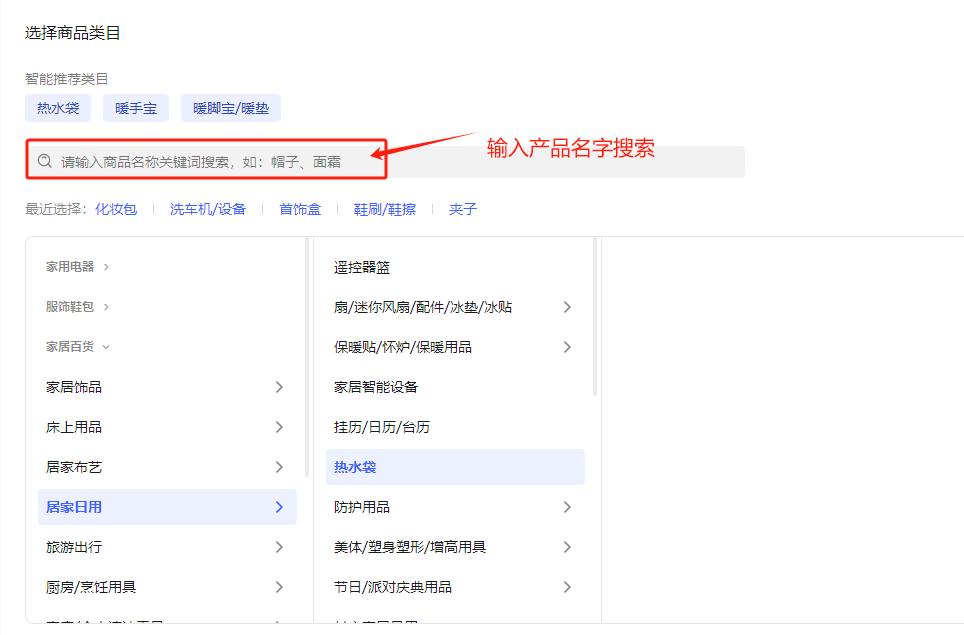Select the 床上用品 category
Viewport: 964px width, 635px height.
[x=71, y=427]
